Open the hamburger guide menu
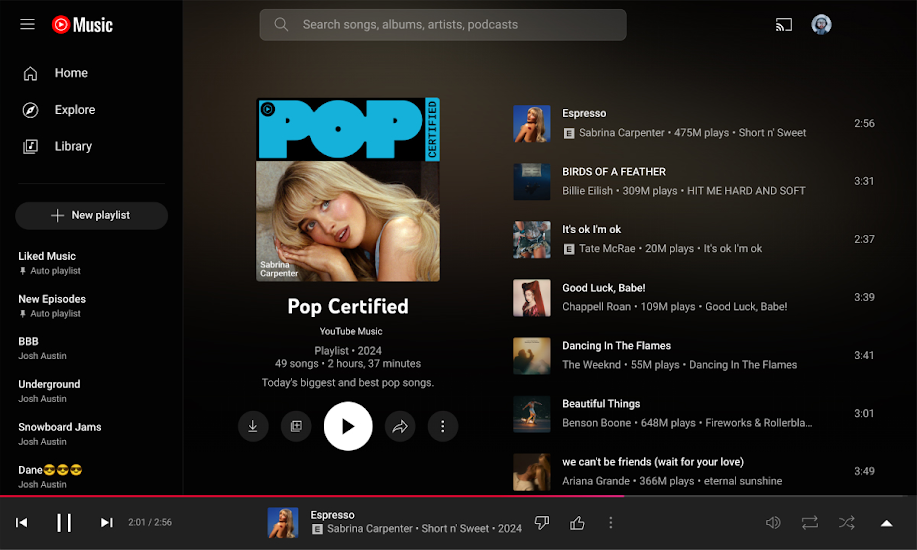The width and height of the screenshot is (917, 550). [27, 25]
